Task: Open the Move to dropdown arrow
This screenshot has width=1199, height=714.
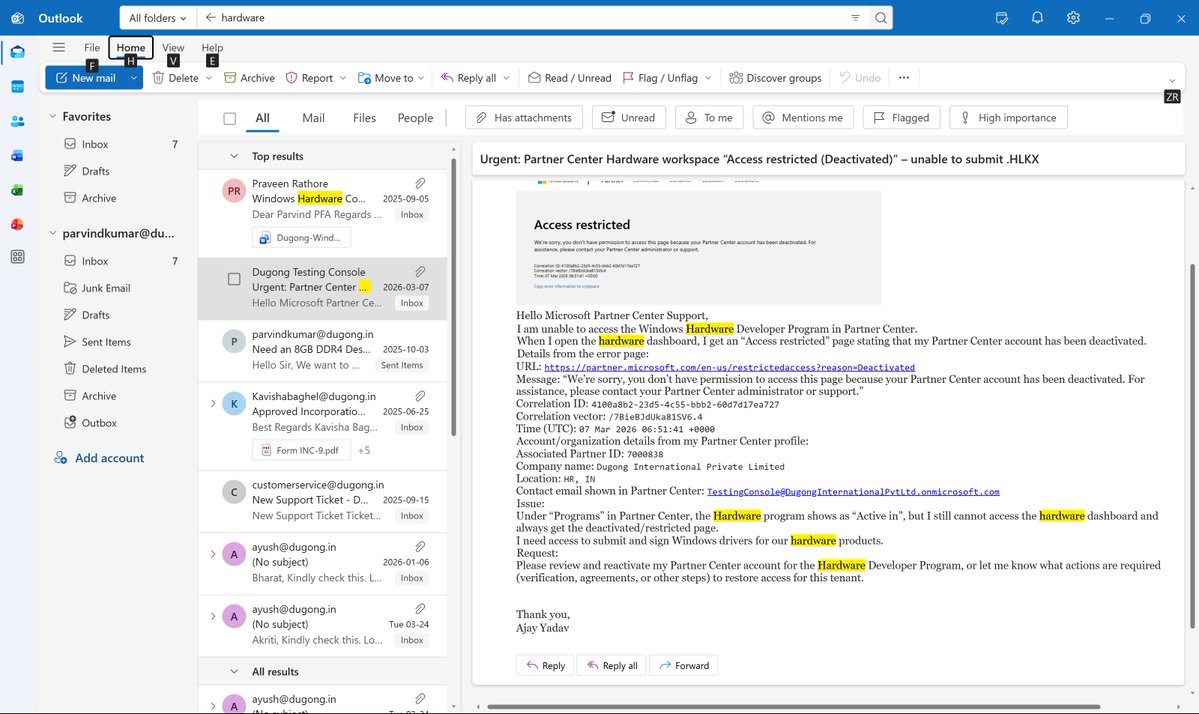Action: (421, 78)
